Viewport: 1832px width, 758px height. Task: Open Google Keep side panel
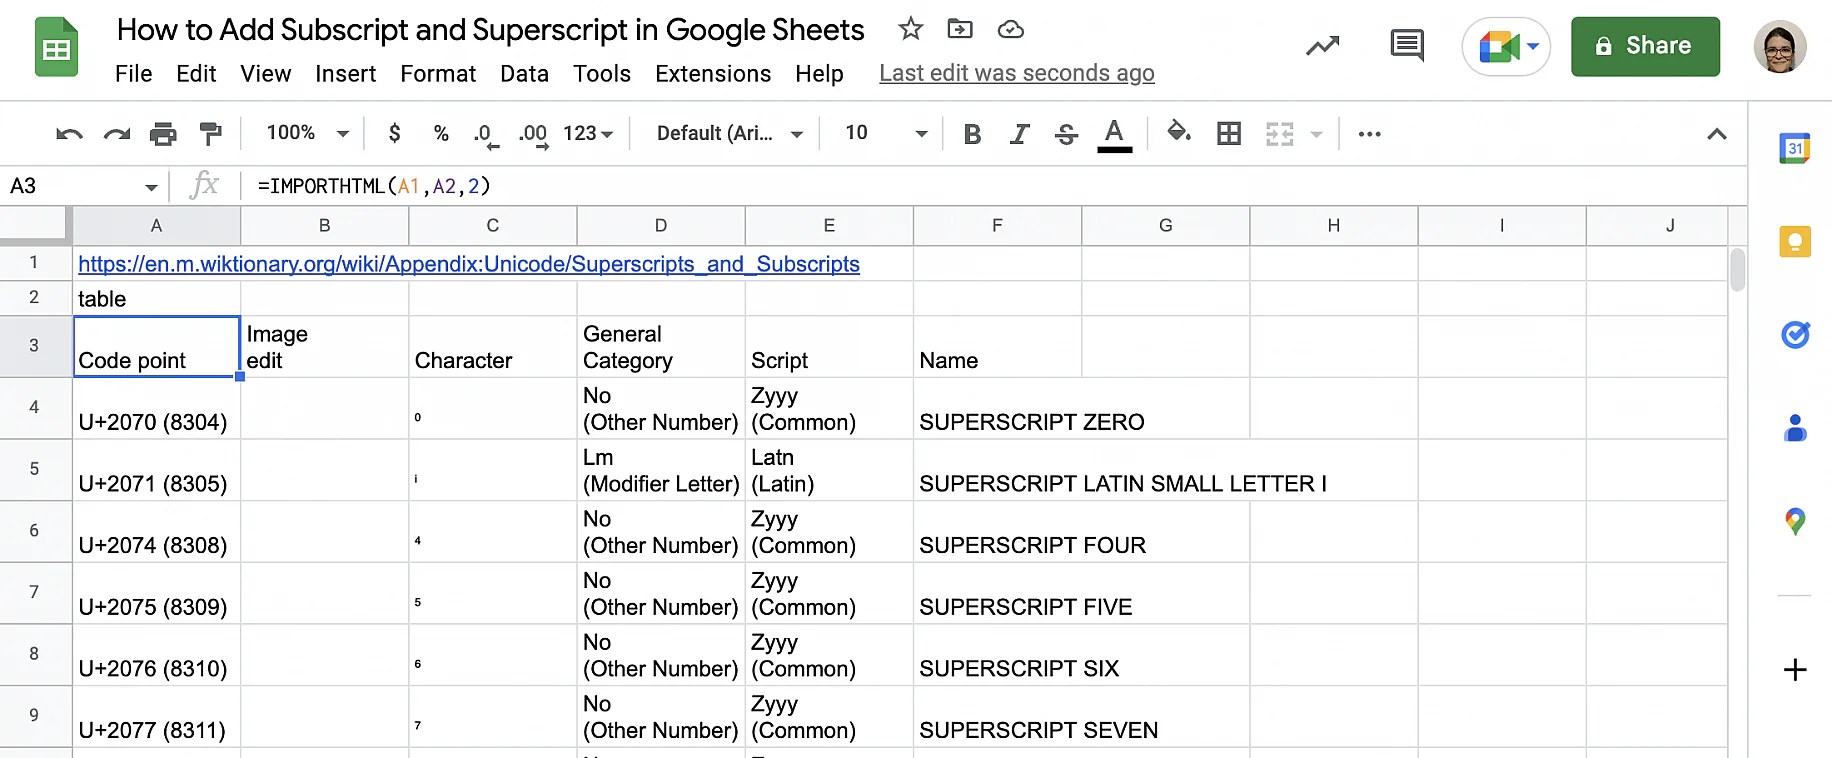pyautogui.click(x=1795, y=241)
